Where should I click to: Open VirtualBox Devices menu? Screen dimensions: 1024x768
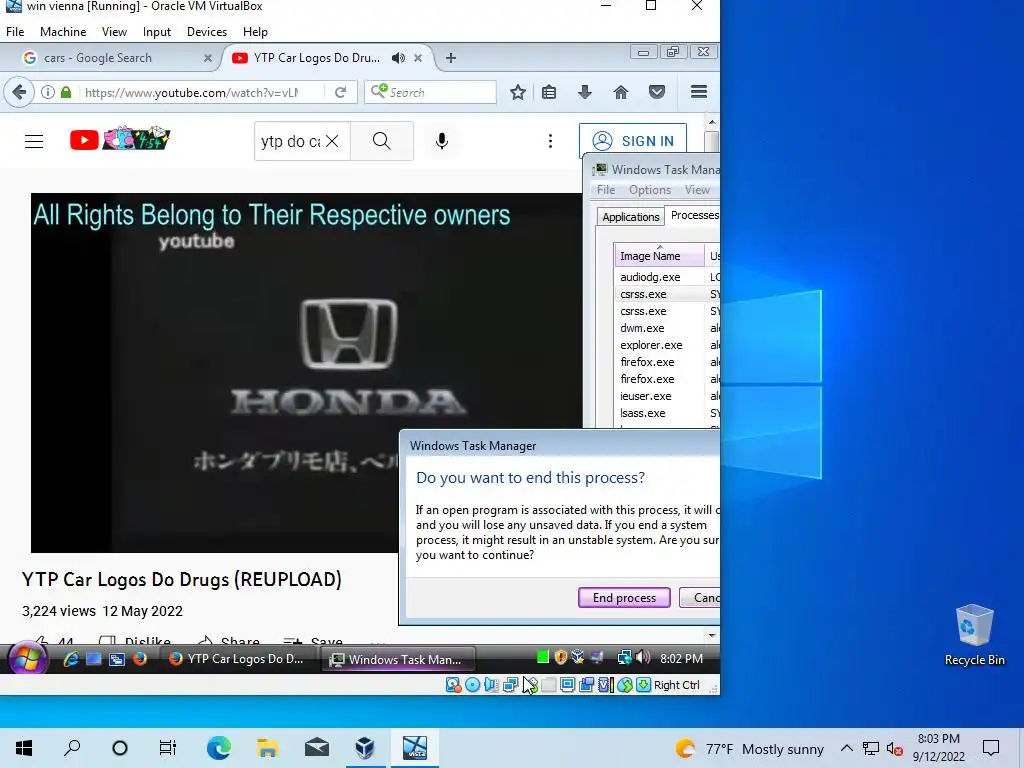click(x=207, y=31)
